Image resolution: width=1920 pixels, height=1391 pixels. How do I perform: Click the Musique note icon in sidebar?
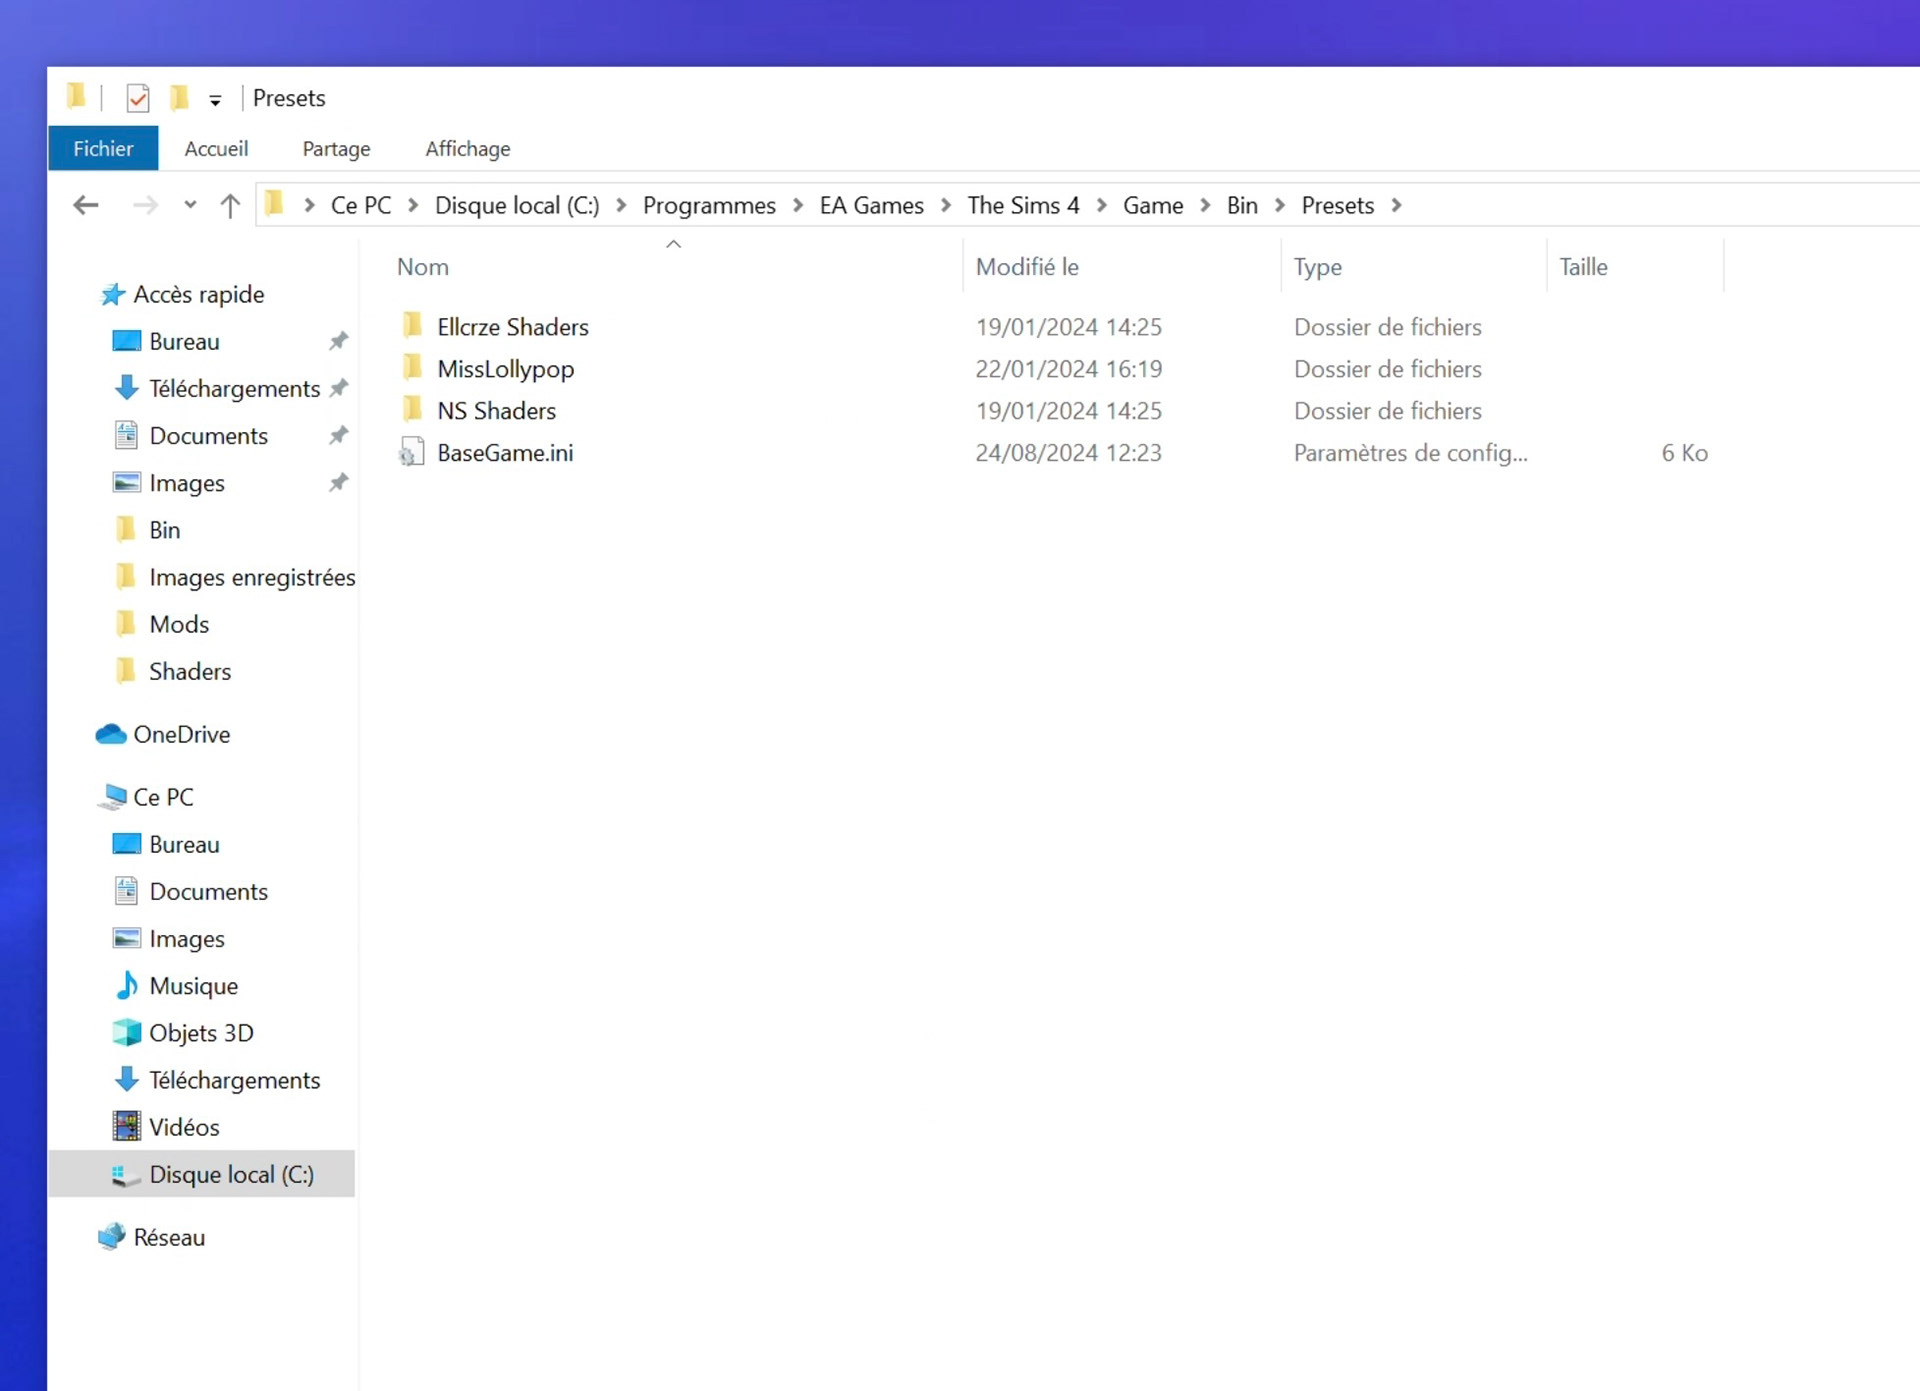click(127, 986)
